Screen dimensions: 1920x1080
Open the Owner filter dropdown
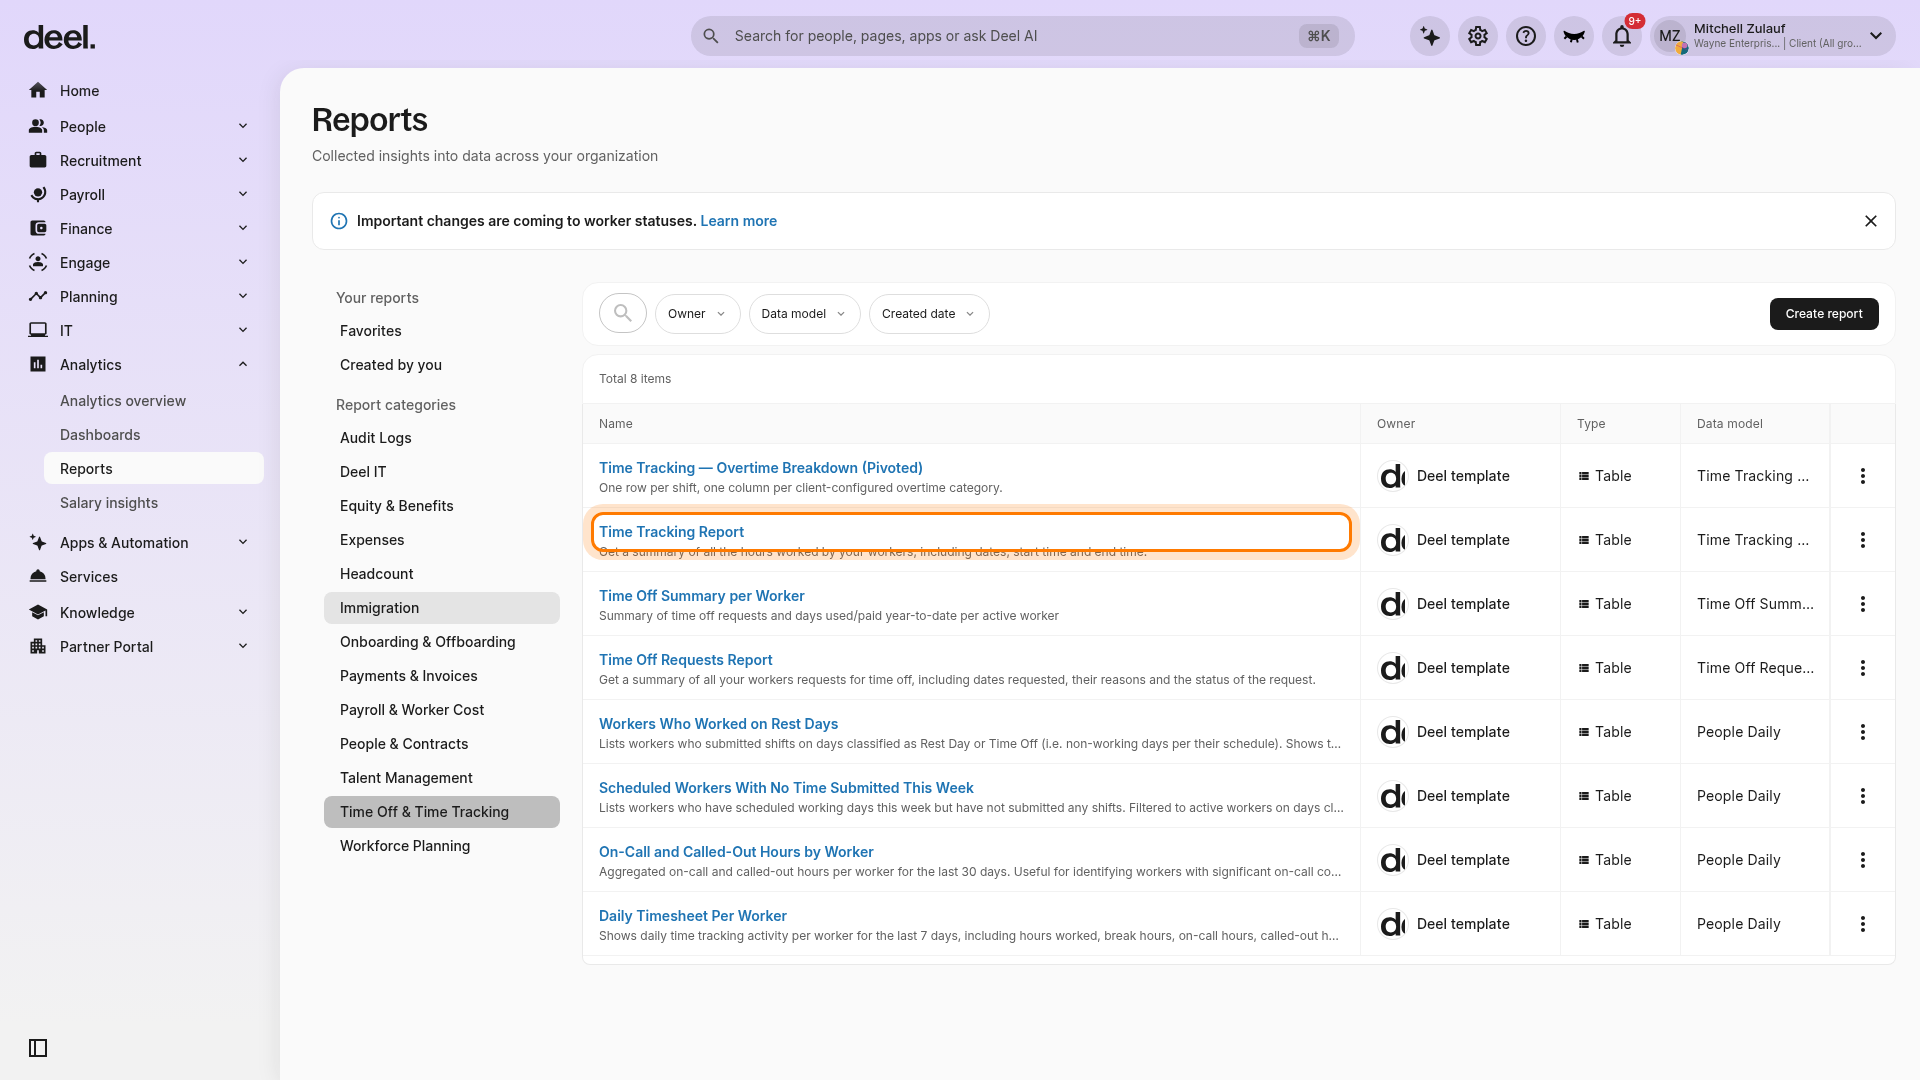[x=697, y=314]
